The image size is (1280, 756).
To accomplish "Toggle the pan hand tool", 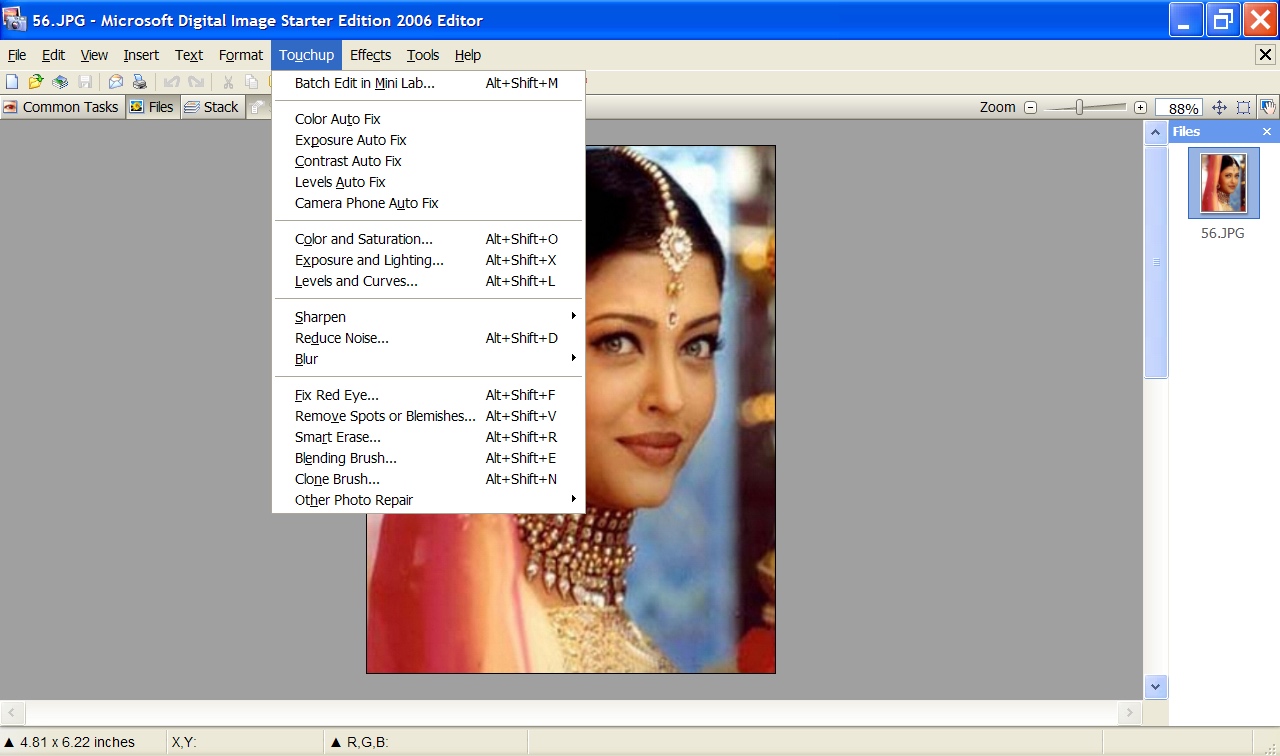I will (x=1267, y=107).
